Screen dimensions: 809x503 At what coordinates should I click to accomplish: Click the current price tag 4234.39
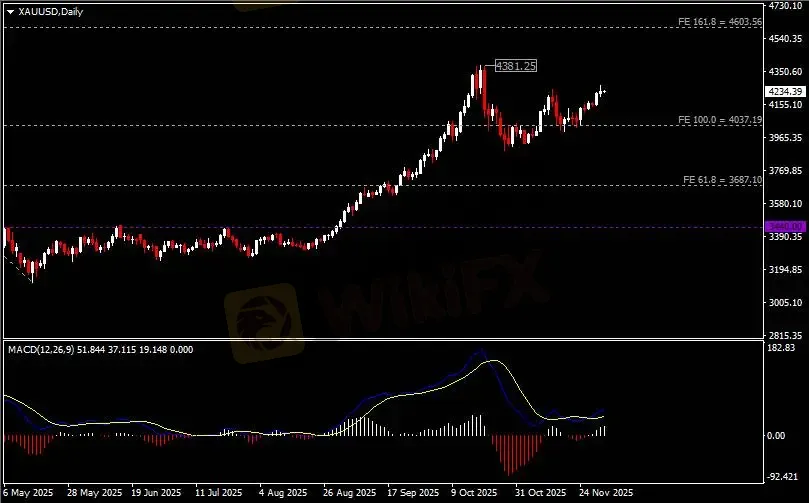click(x=785, y=91)
